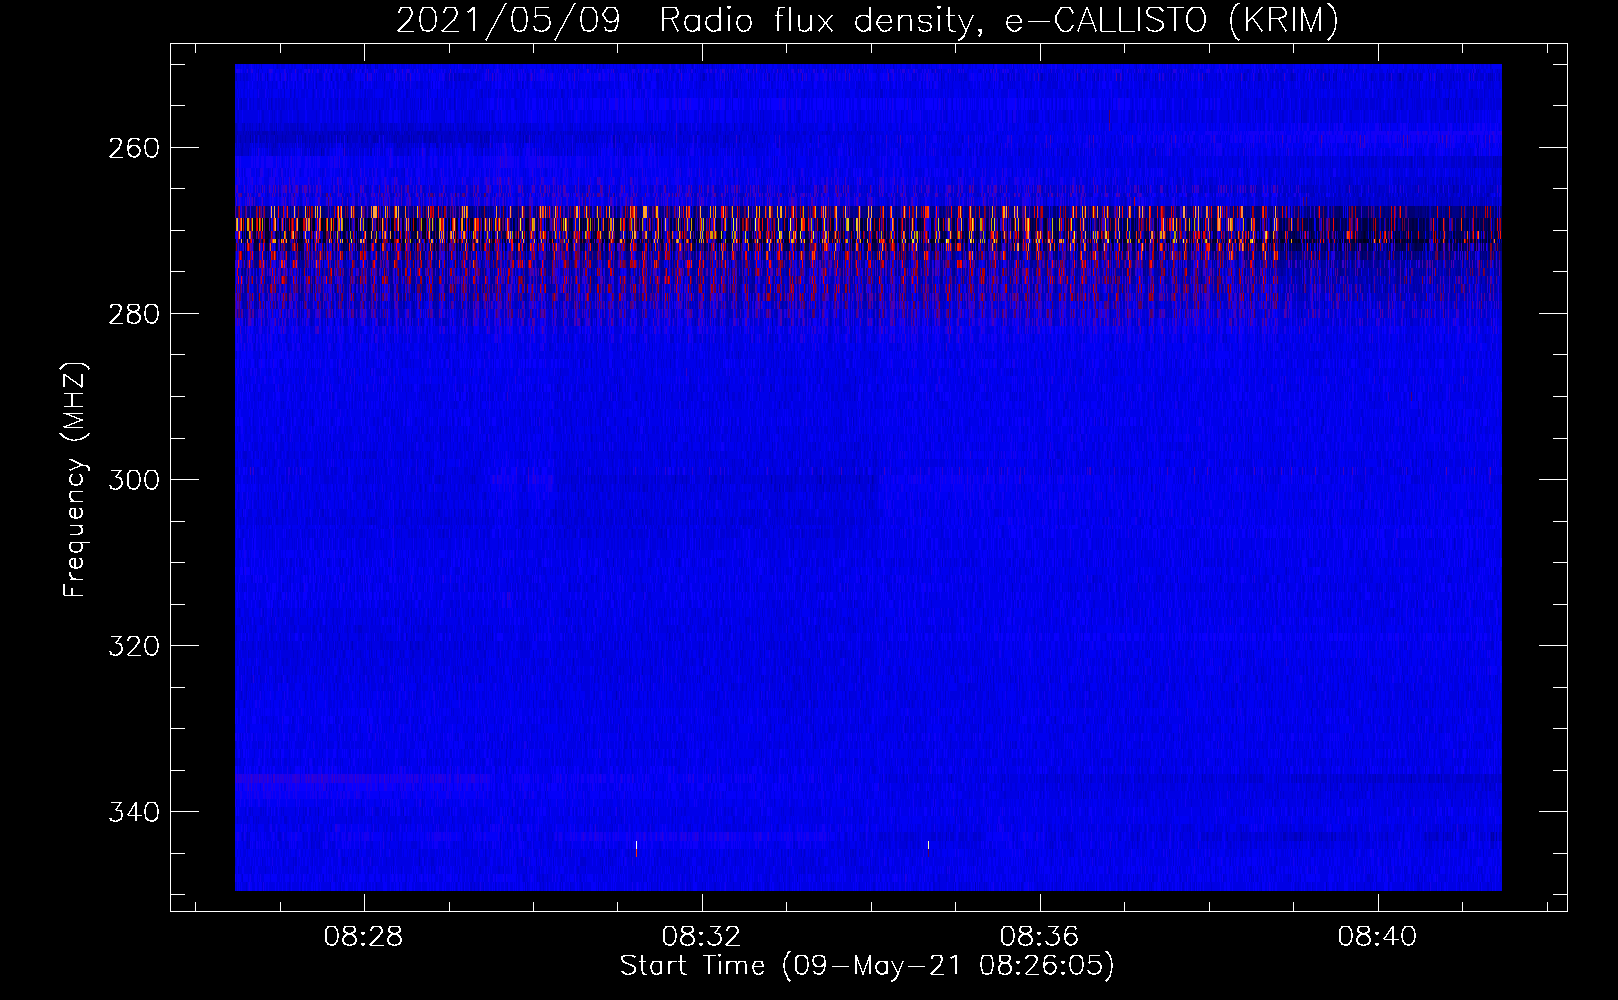Click the 08:36 time tick label
The width and height of the screenshot is (1618, 1000).
pos(1040,937)
